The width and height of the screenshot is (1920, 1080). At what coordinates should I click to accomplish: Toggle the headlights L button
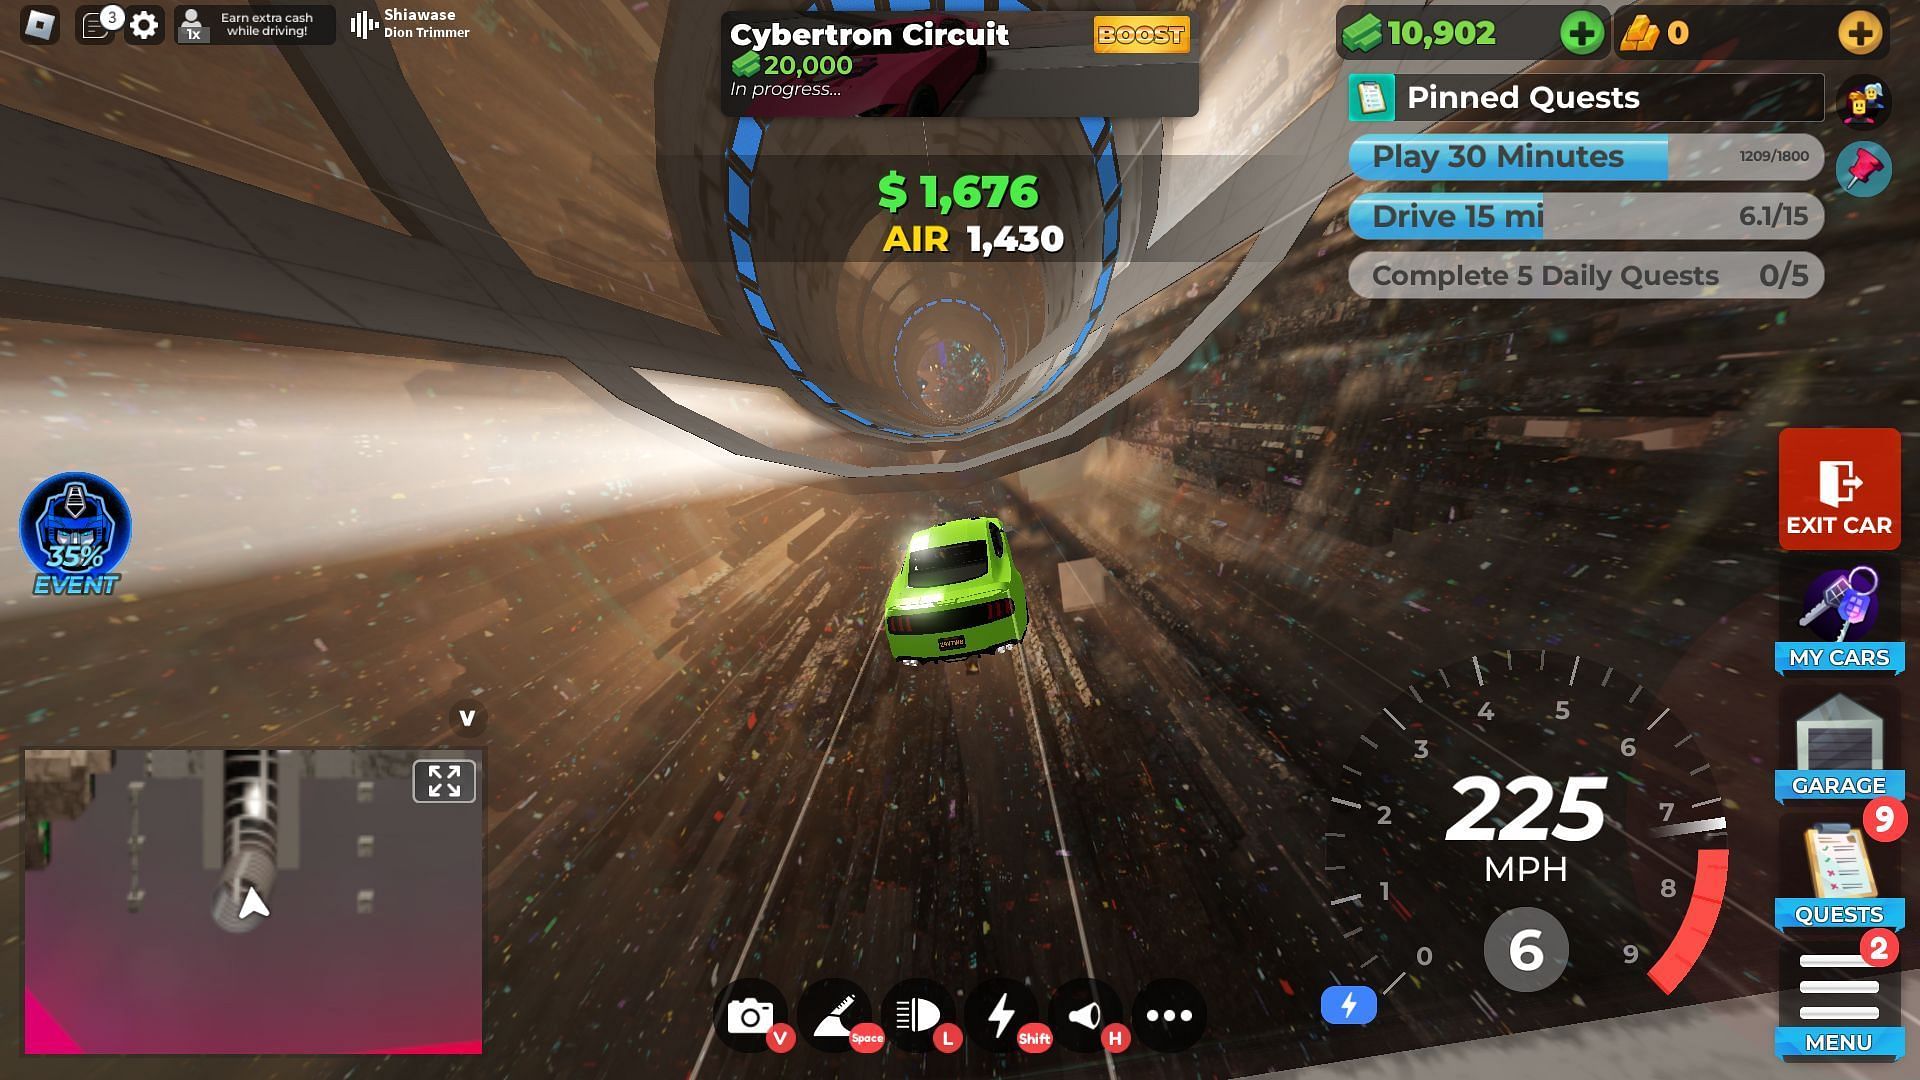point(919,1014)
